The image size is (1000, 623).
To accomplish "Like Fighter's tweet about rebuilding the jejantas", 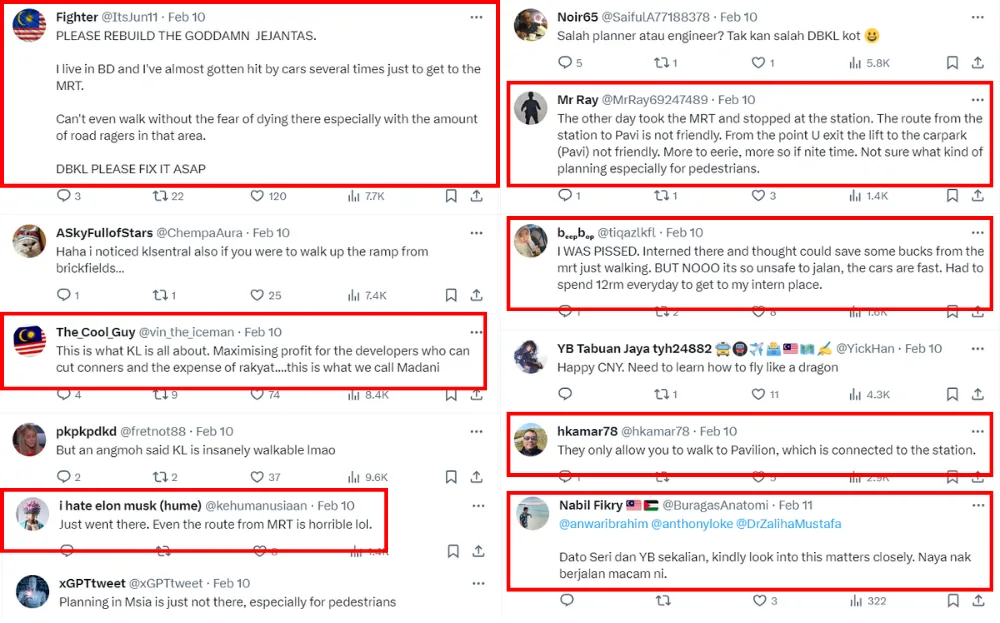I will point(257,196).
